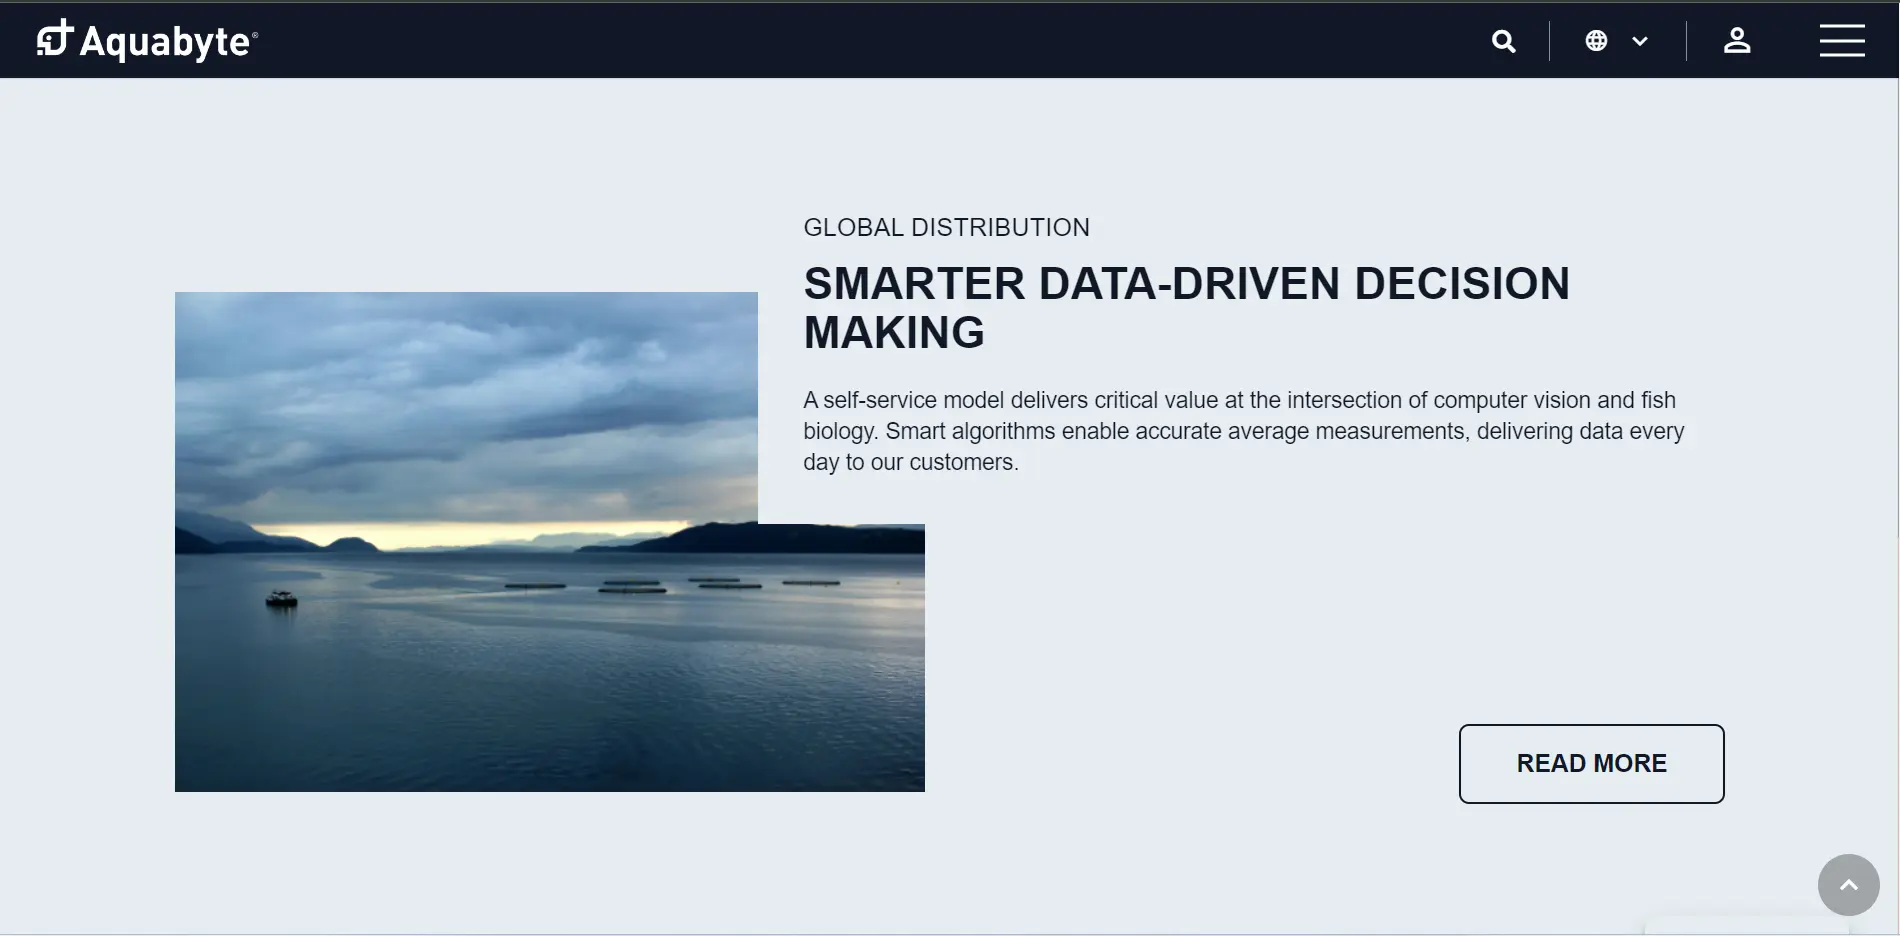Click the Aquabyte home link
The height and width of the screenshot is (936, 1900).
148,40
